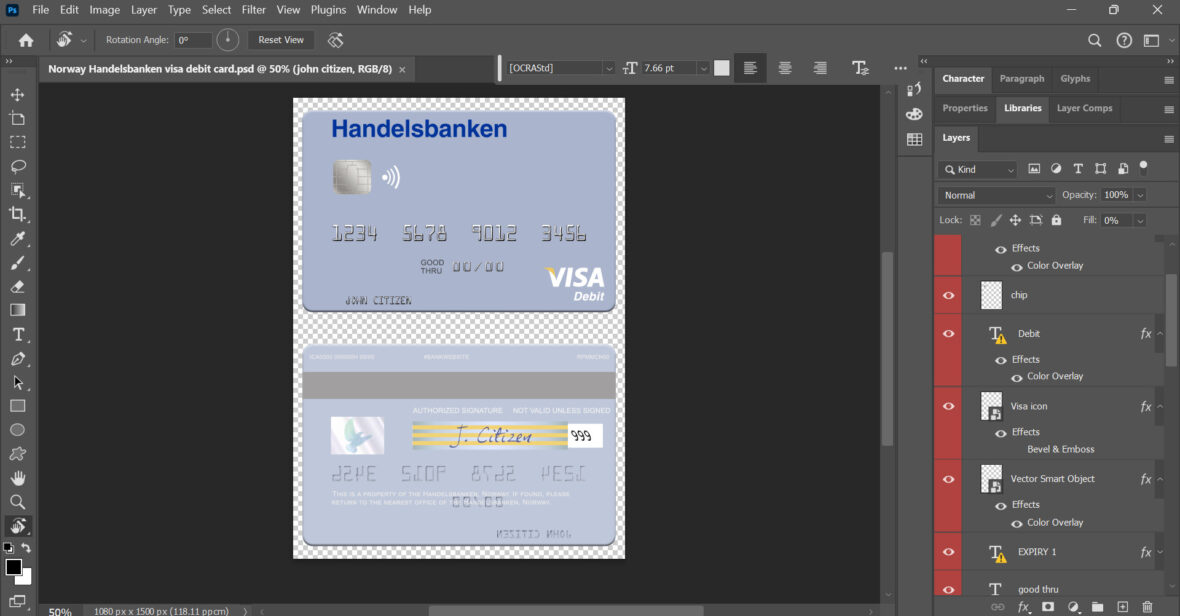Open the Filter menu
The image size is (1180, 616).
253,9
